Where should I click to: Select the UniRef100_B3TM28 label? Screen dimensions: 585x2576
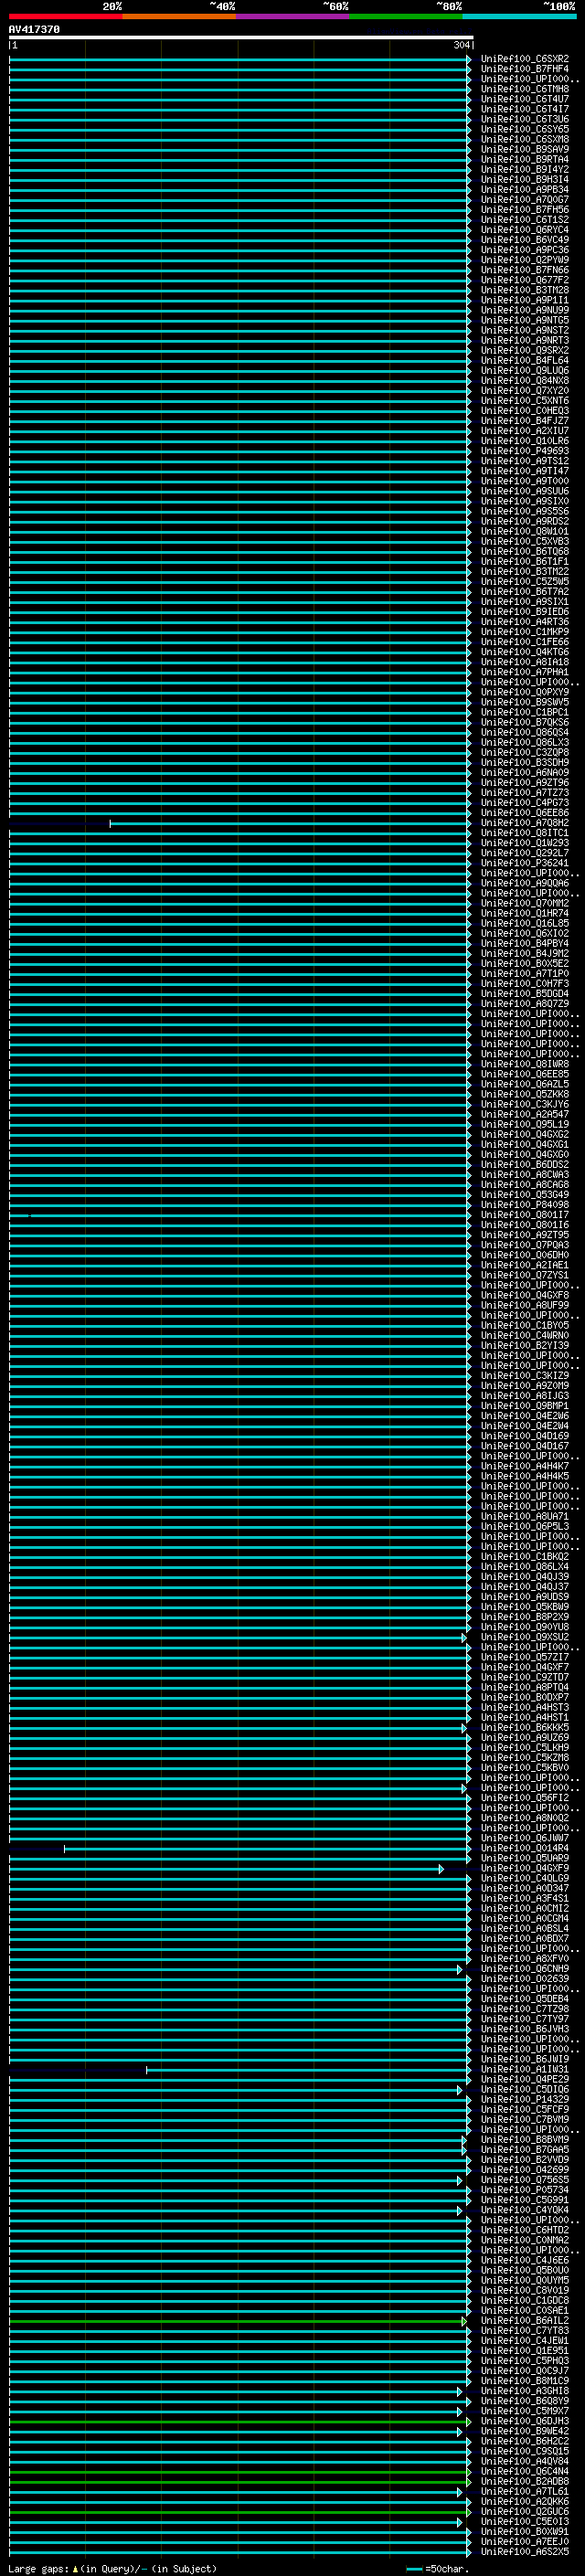525,290
